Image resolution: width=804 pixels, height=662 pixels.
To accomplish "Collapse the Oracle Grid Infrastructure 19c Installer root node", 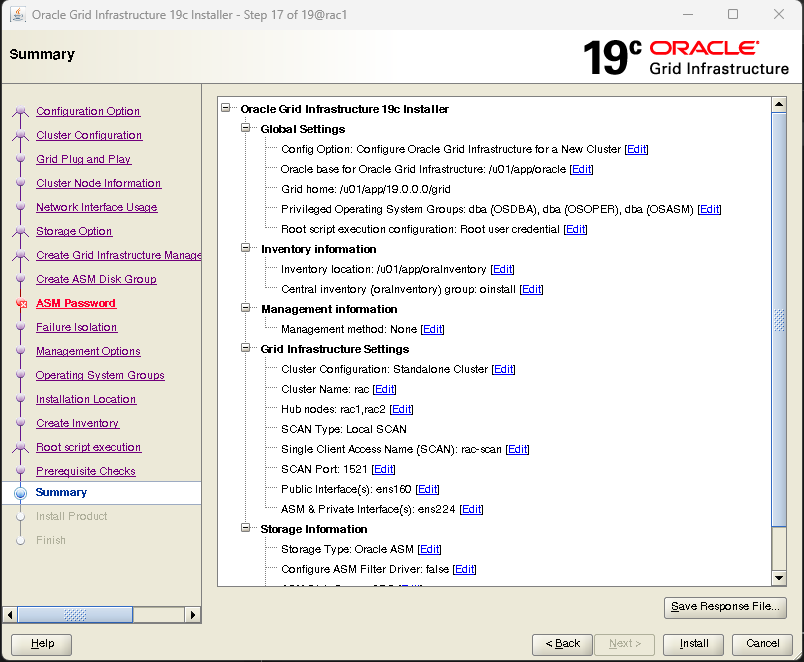I will [x=226, y=108].
